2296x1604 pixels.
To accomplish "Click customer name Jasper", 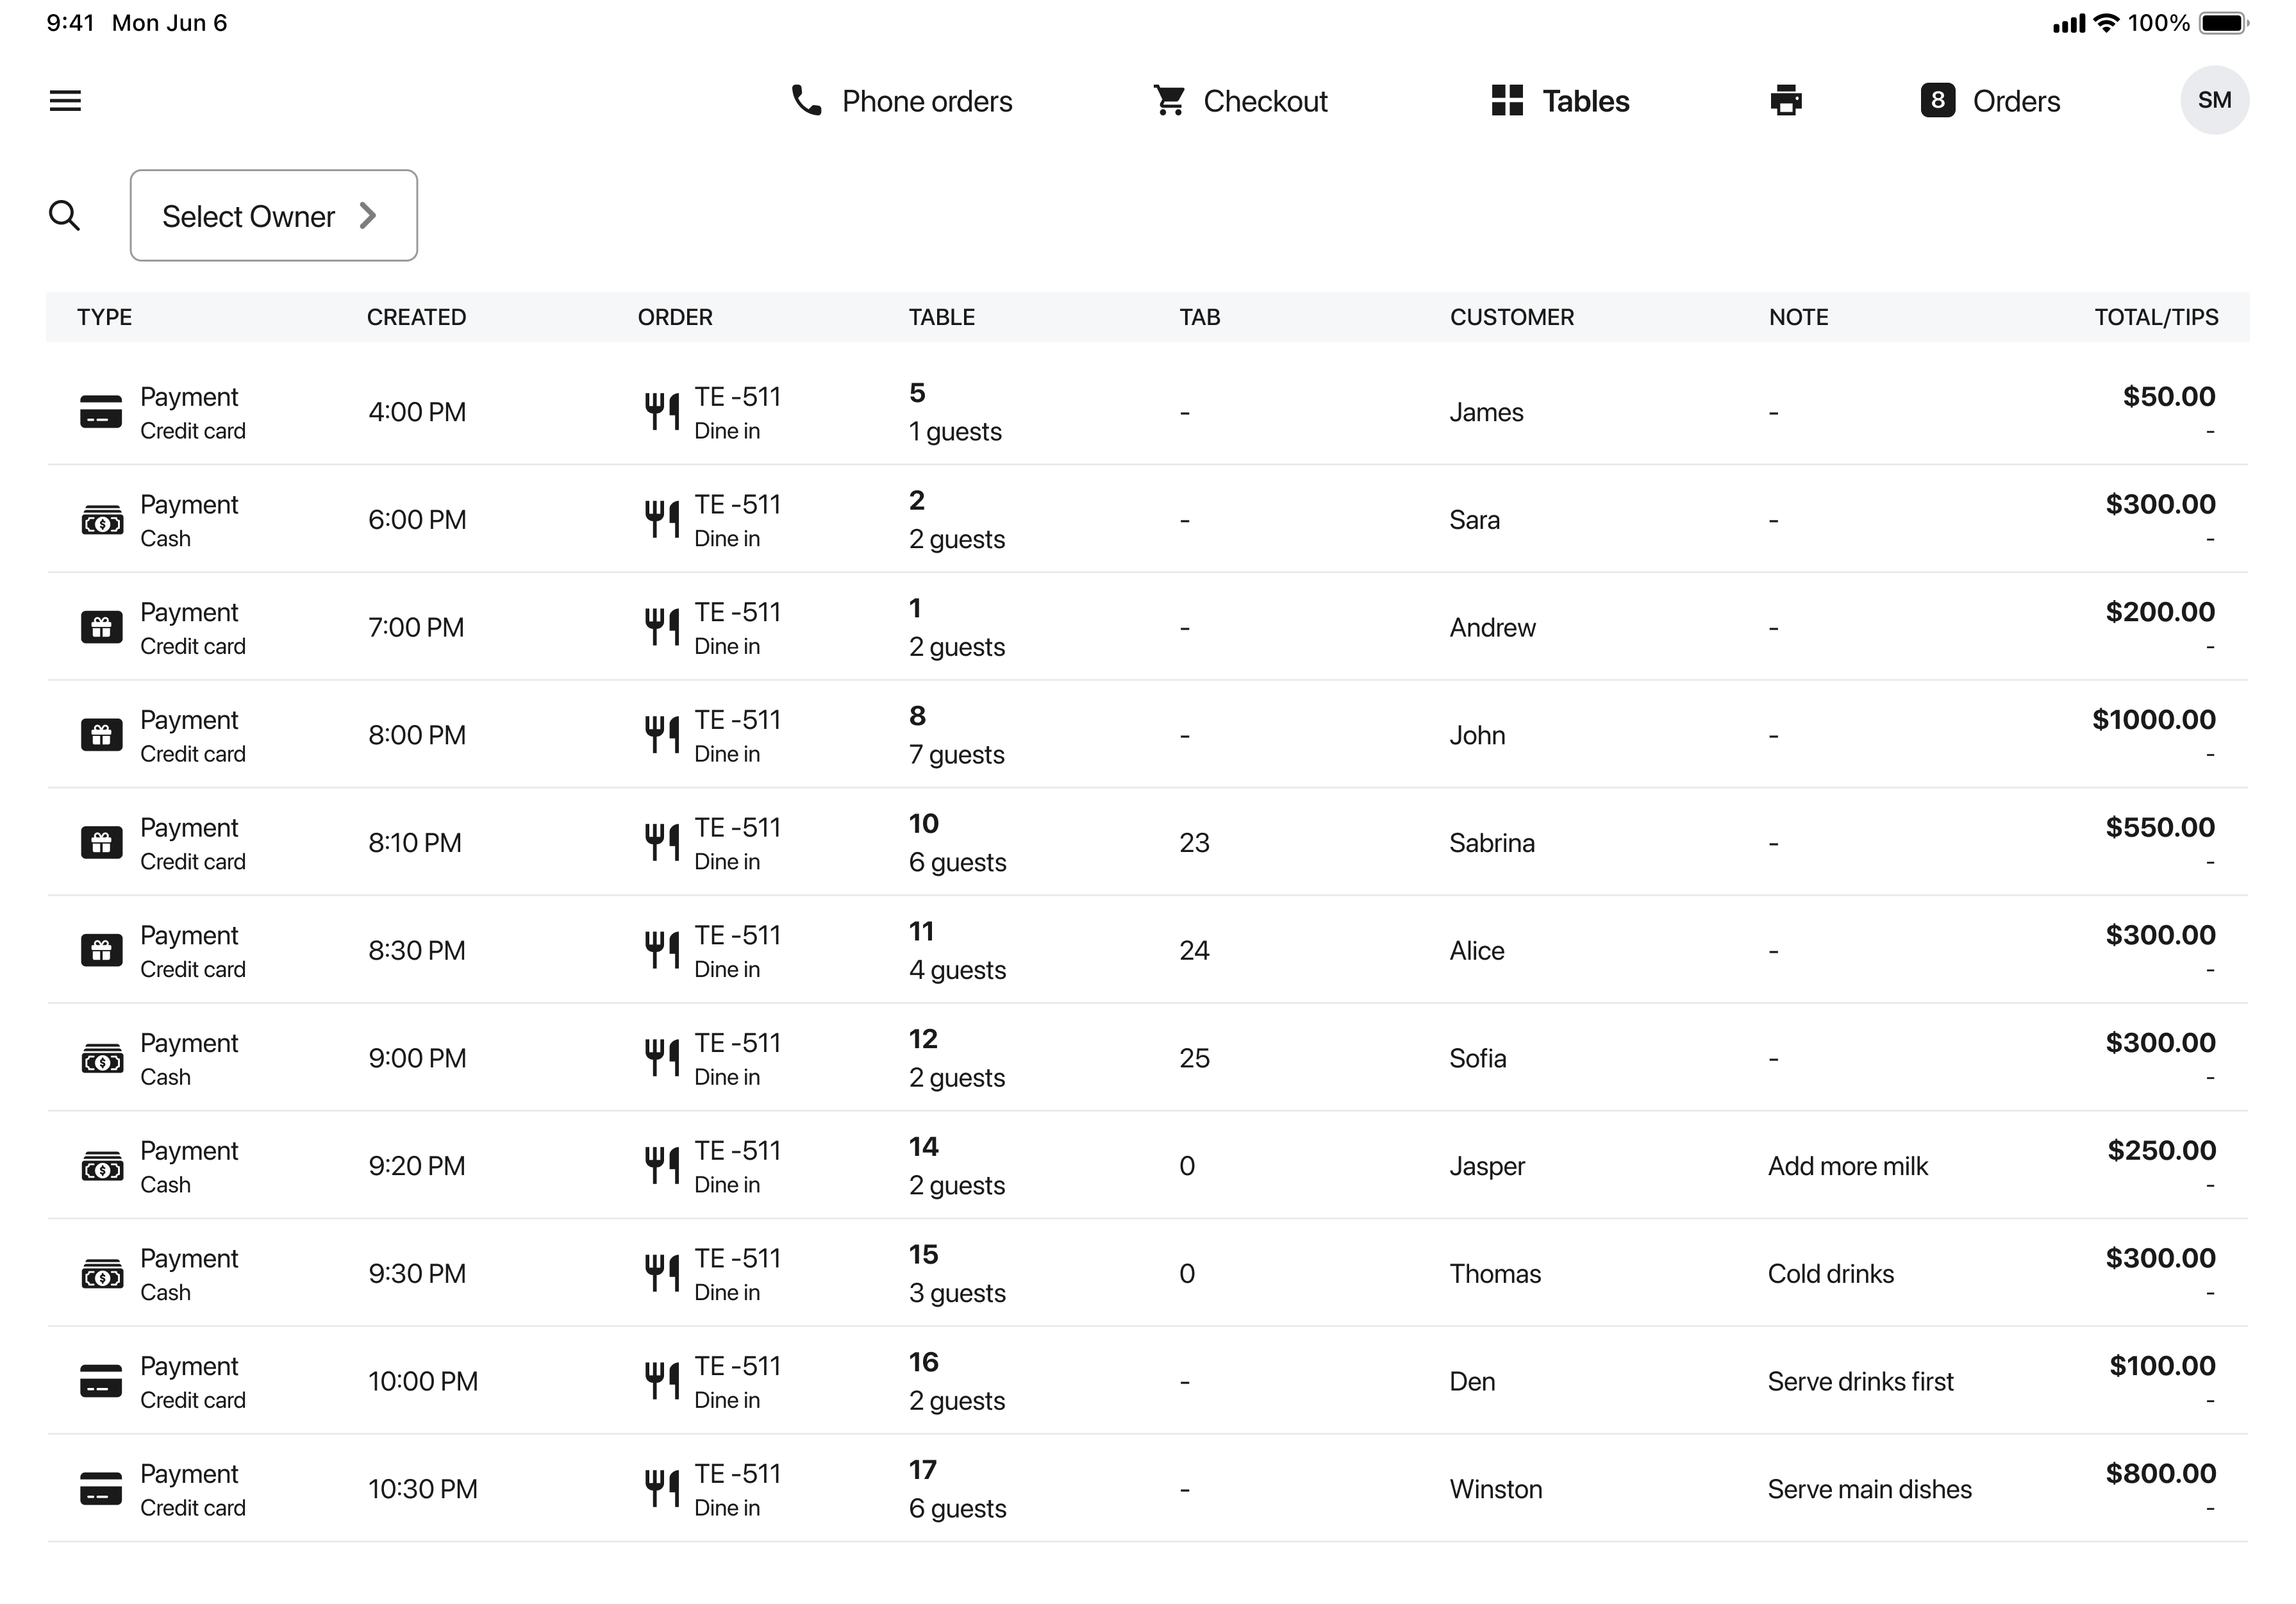I will coord(1487,1166).
